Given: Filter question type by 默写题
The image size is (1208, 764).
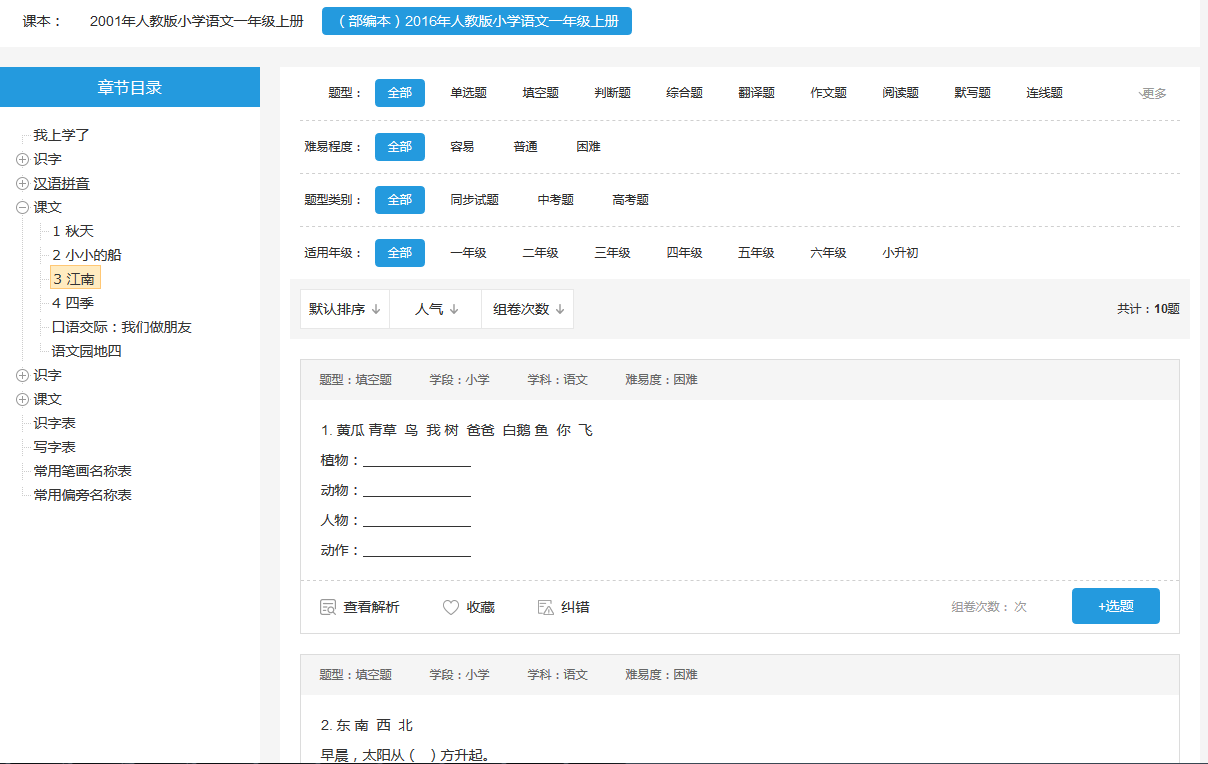Looking at the screenshot, I should 972,93.
